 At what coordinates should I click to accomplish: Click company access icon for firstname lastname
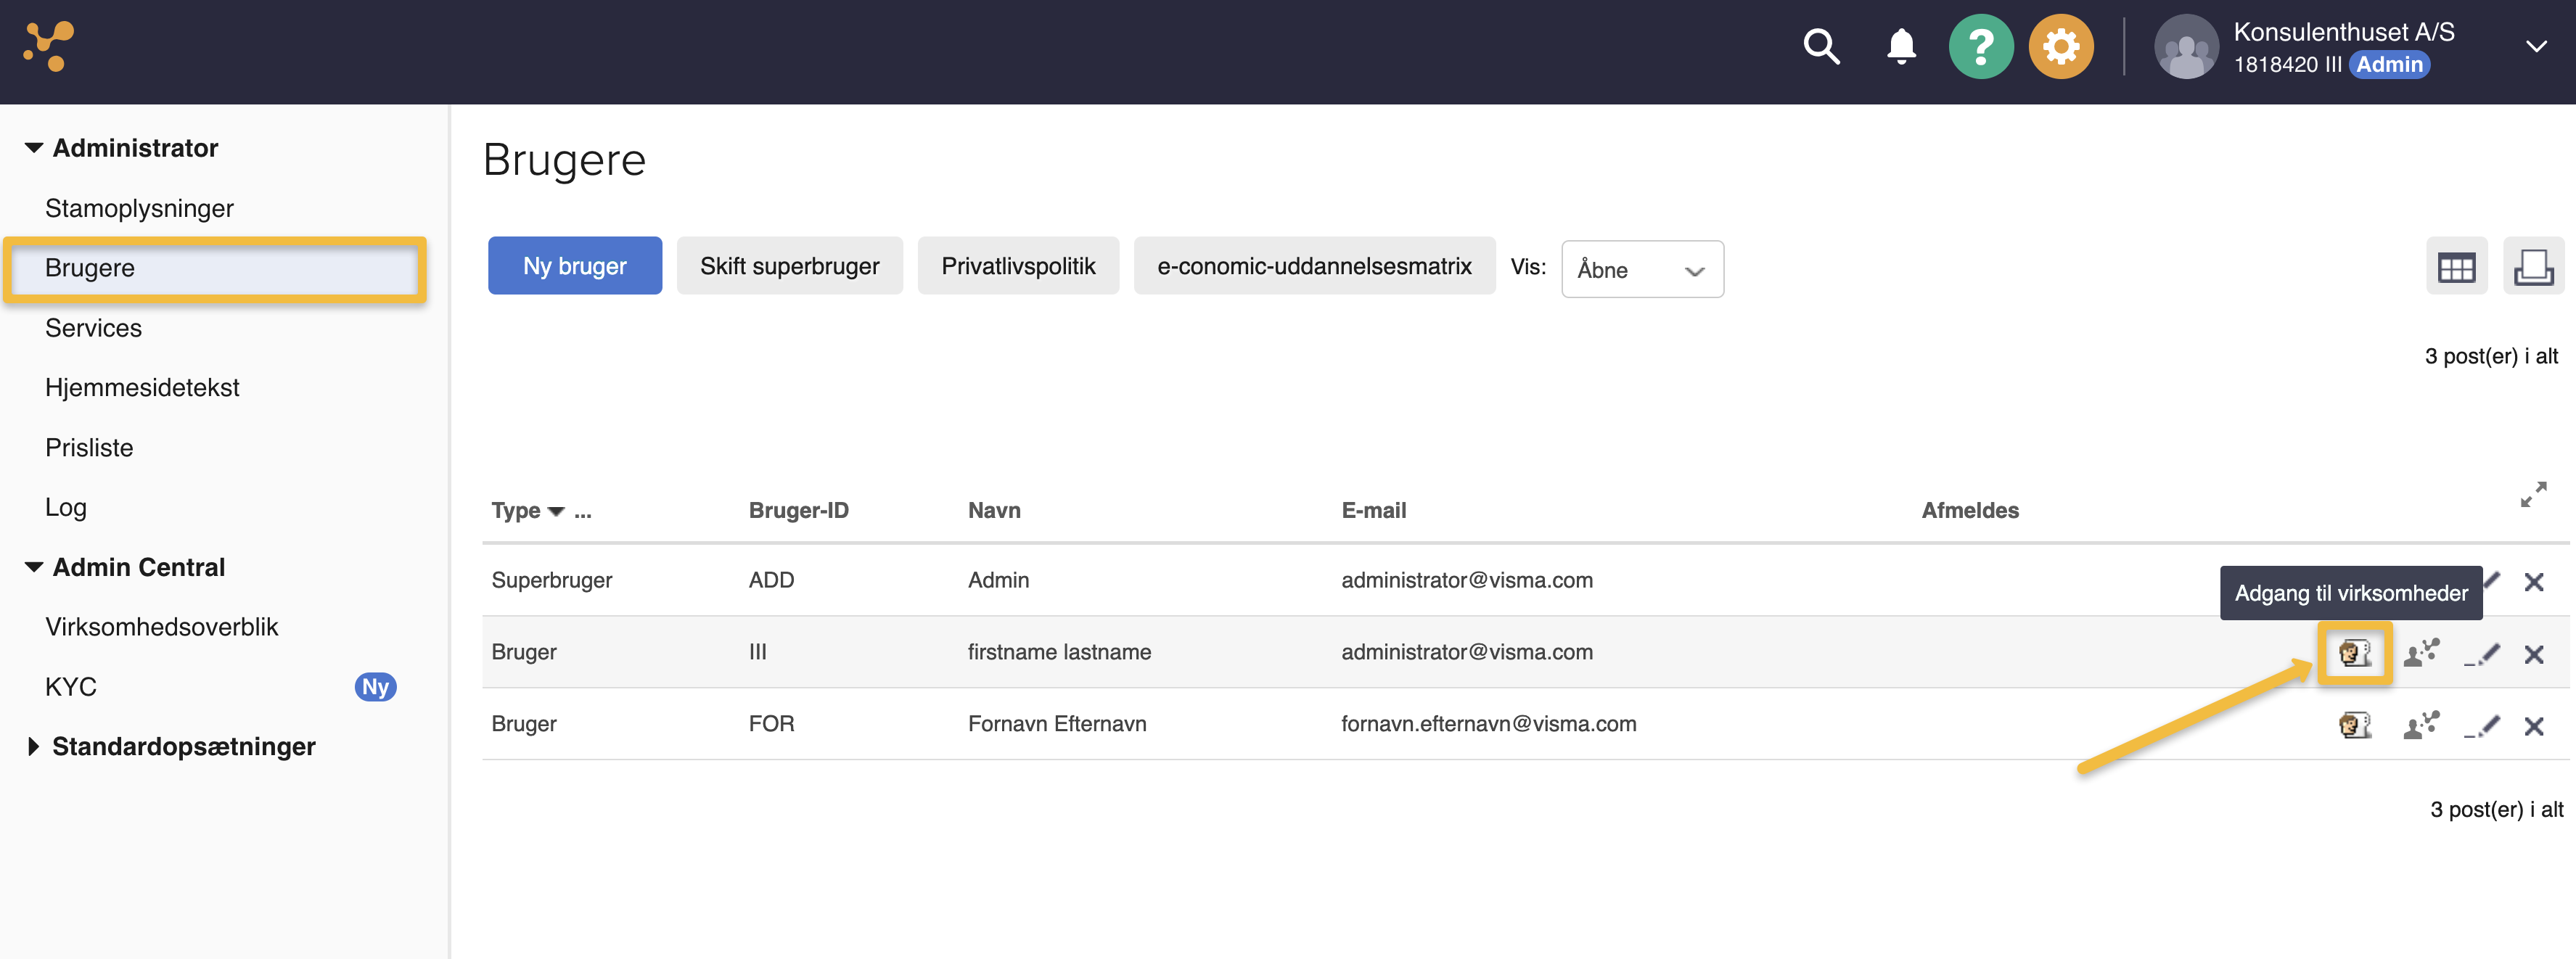pyautogui.click(x=2354, y=654)
